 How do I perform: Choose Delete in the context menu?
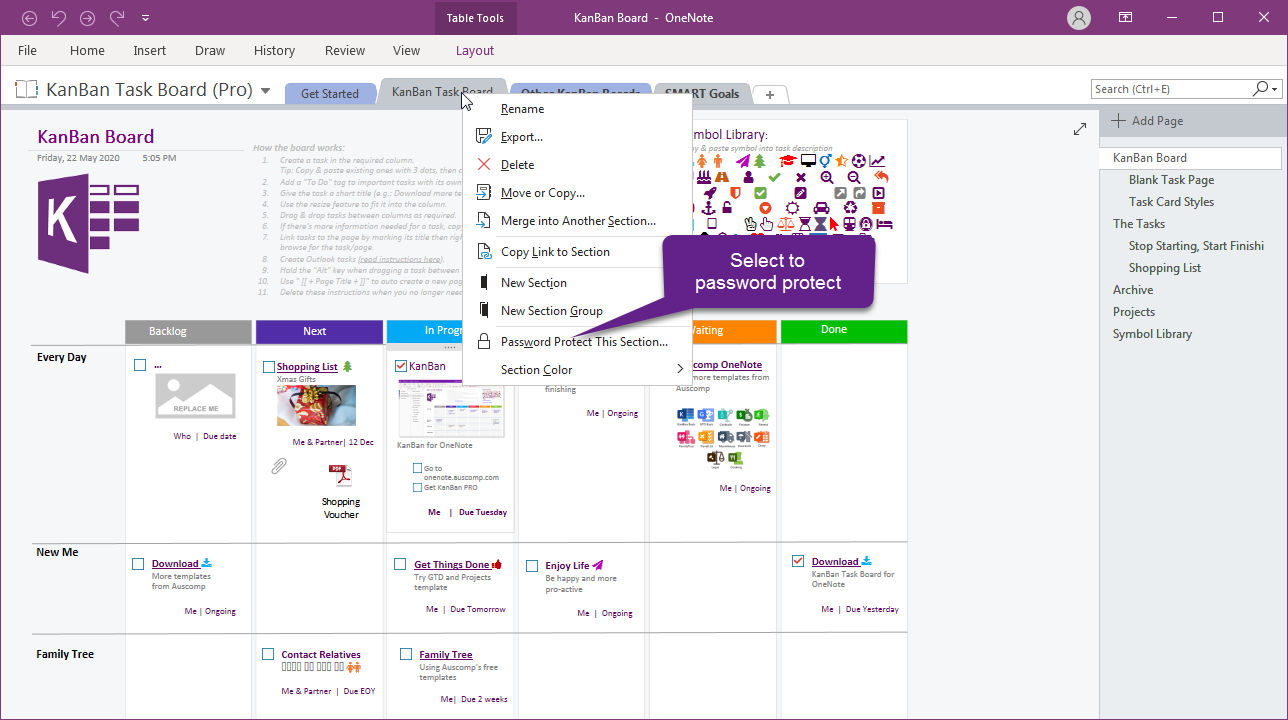click(578, 165)
